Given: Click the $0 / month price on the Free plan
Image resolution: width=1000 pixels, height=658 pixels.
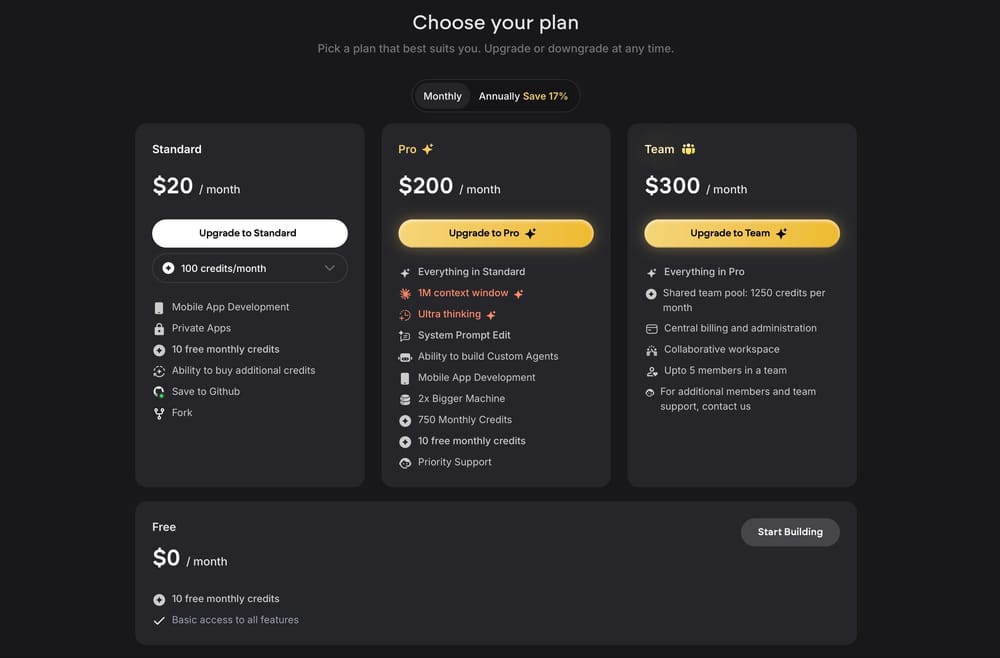Looking at the screenshot, I should point(190,558).
